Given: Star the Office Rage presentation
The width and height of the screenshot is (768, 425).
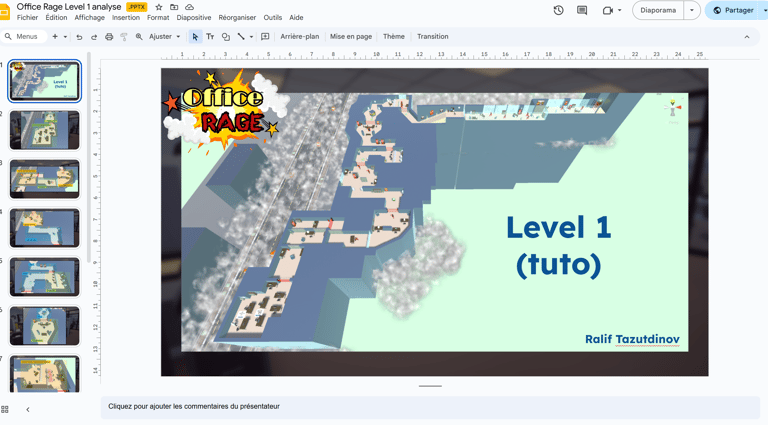Looking at the screenshot, I should click(x=159, y=7).
